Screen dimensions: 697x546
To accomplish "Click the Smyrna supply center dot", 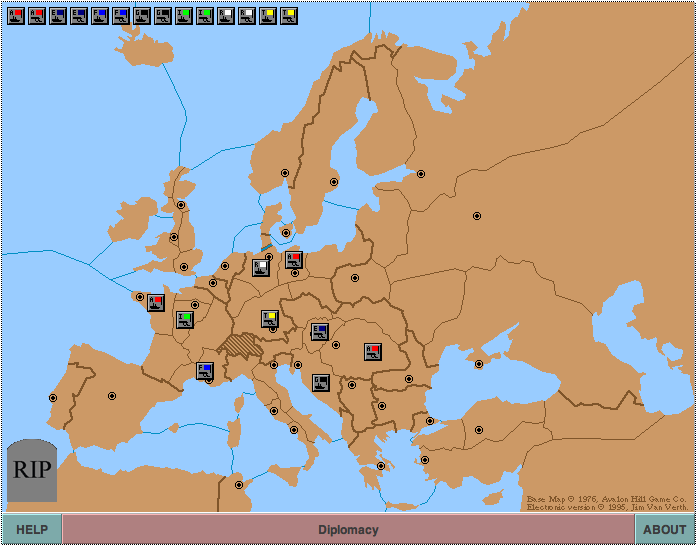I will point(425,460).
